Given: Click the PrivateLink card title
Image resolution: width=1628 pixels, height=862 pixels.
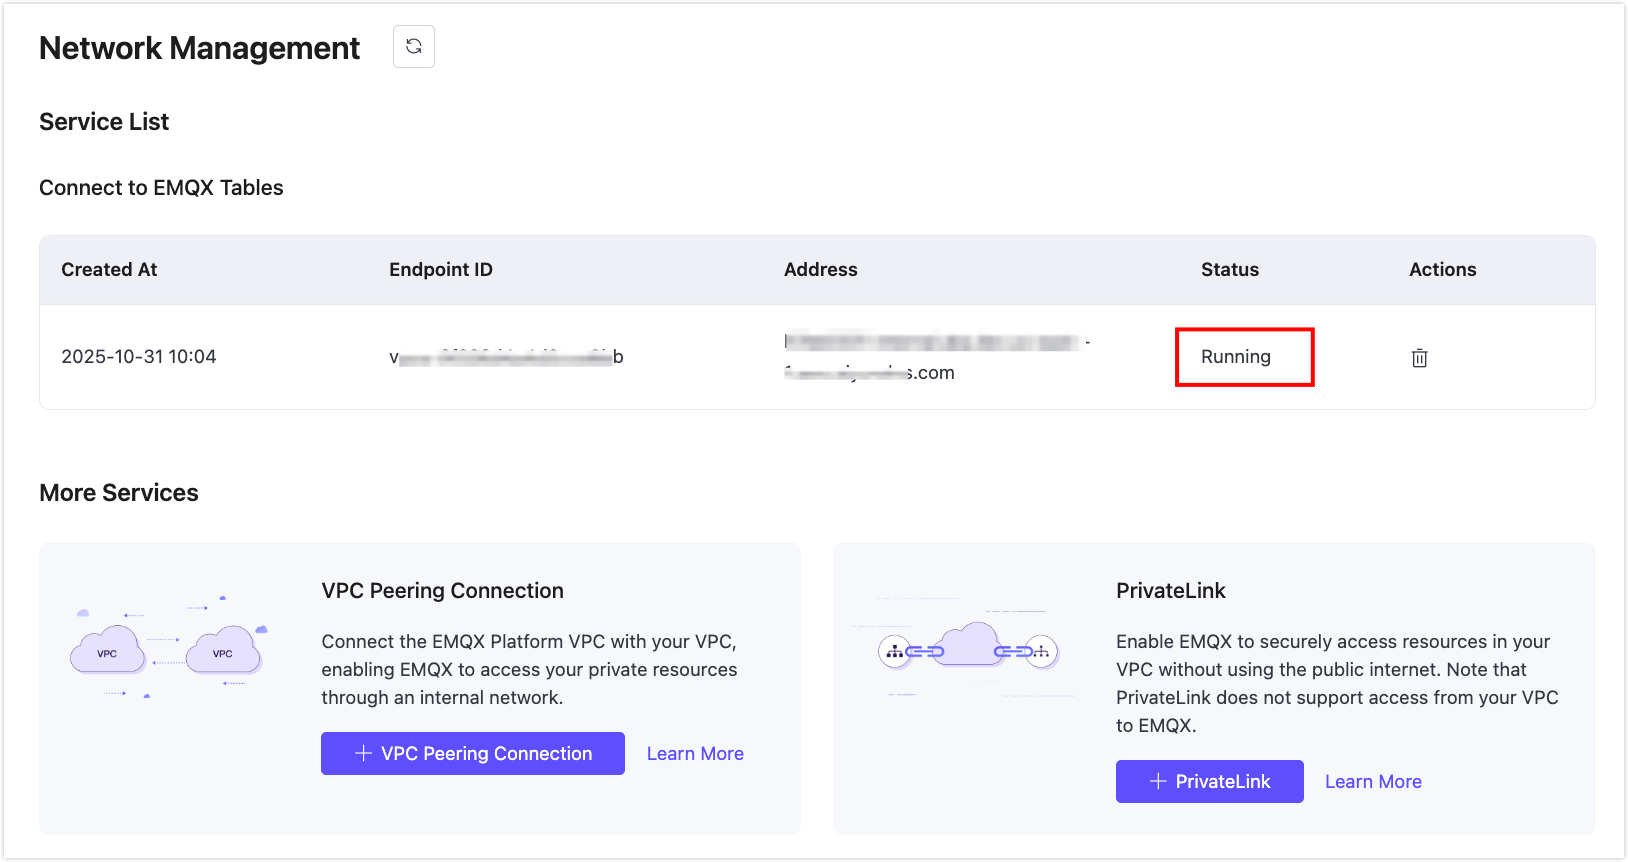Looking at the screenshot, I should [x=1170, y=591].
